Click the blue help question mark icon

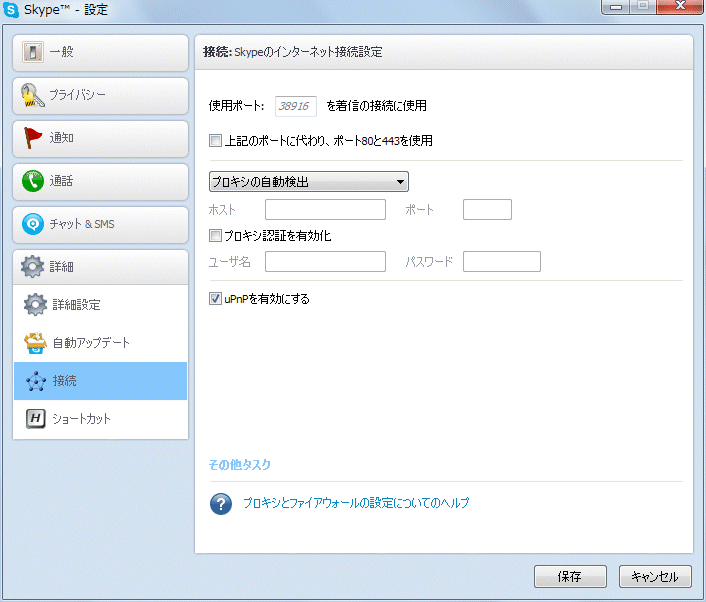[221, 504]
